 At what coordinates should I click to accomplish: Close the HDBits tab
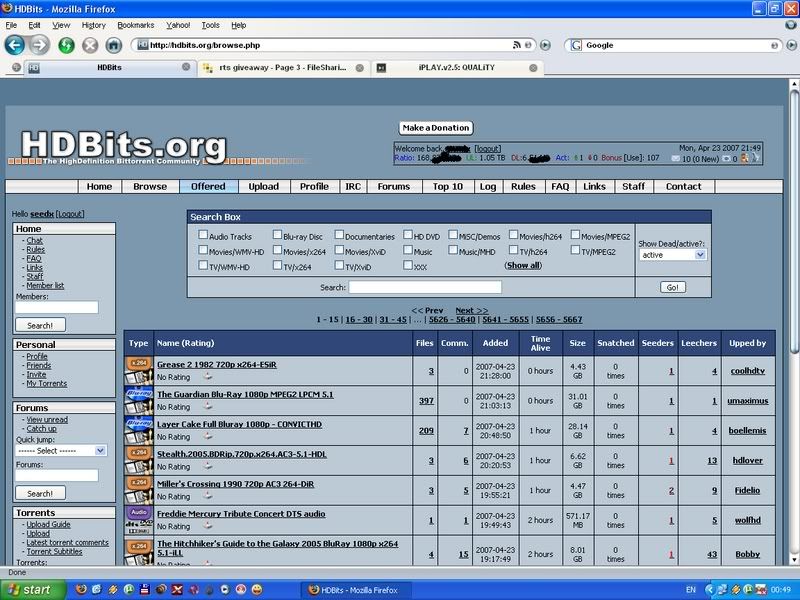[x=186, y=67]
